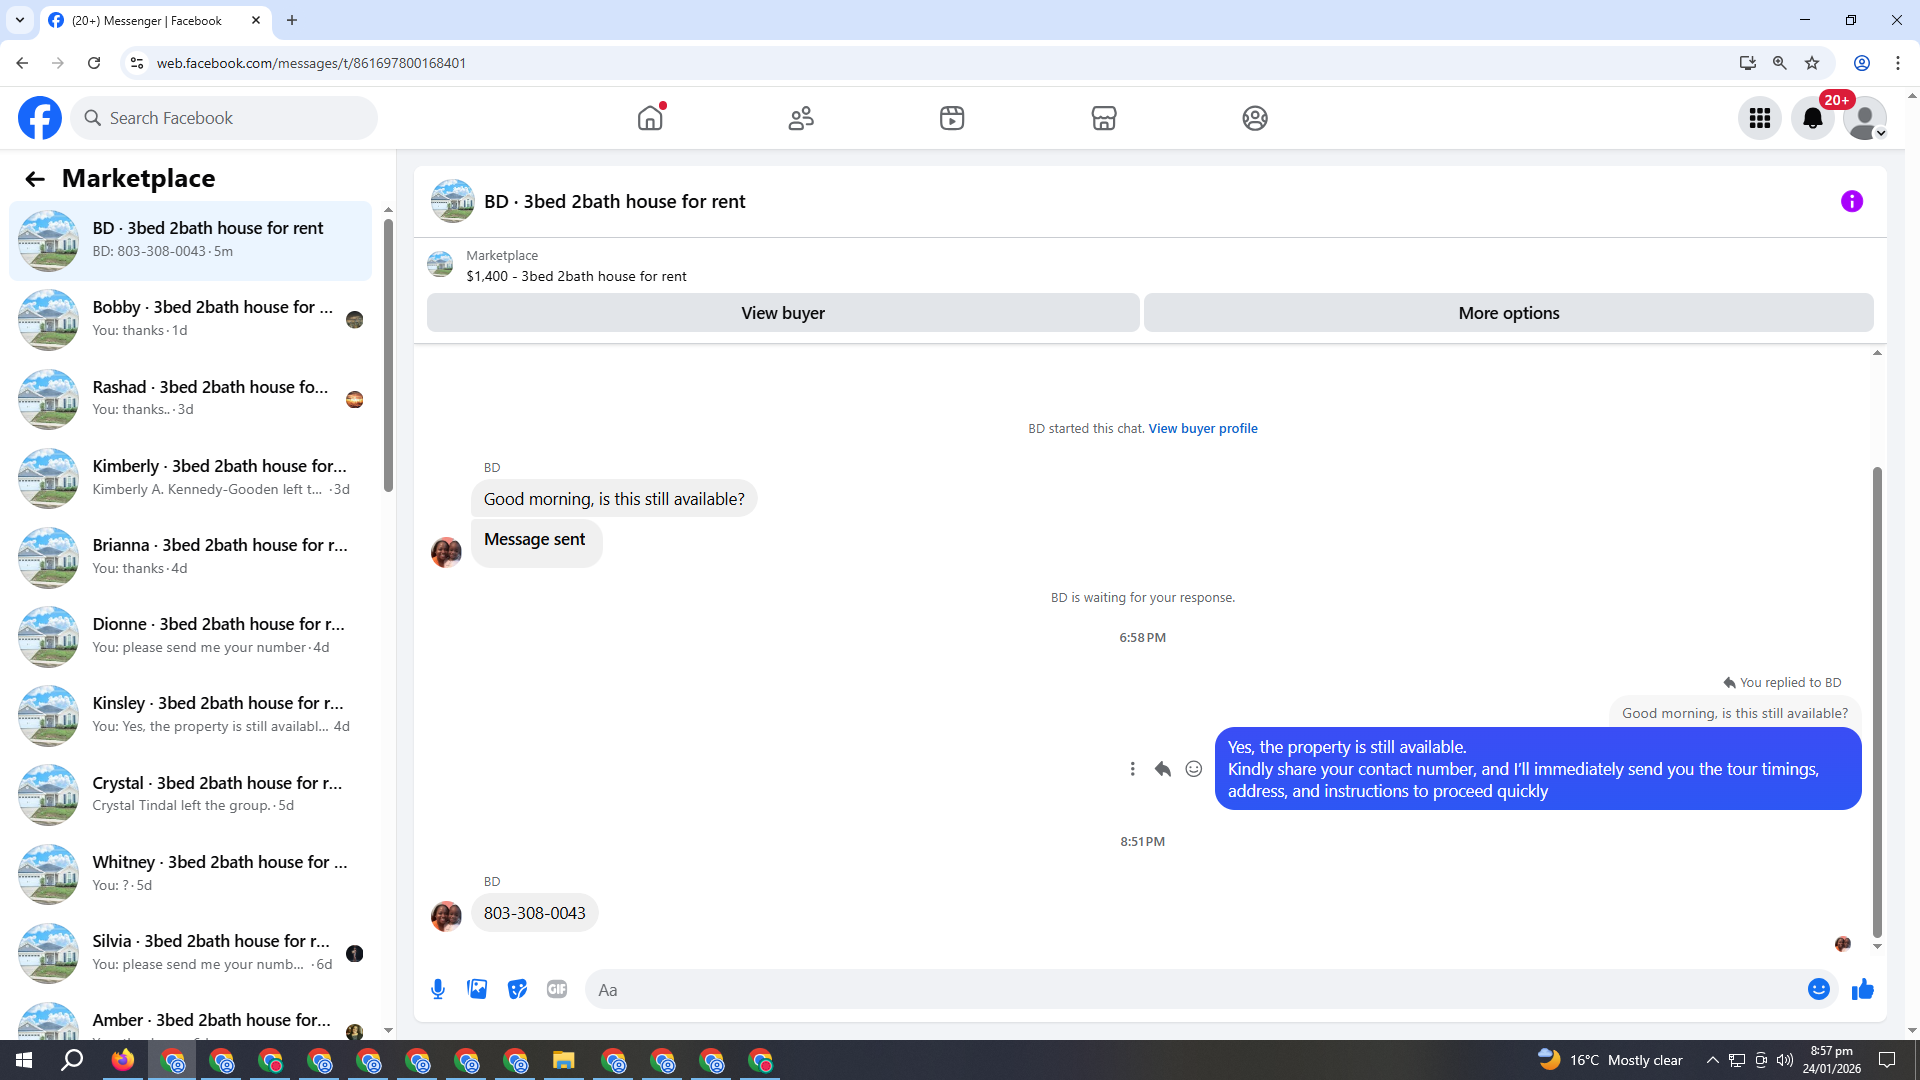Open the GIF picker icon
The height and width of the screenshot is (1080, 1920).
tap(557, 989)
